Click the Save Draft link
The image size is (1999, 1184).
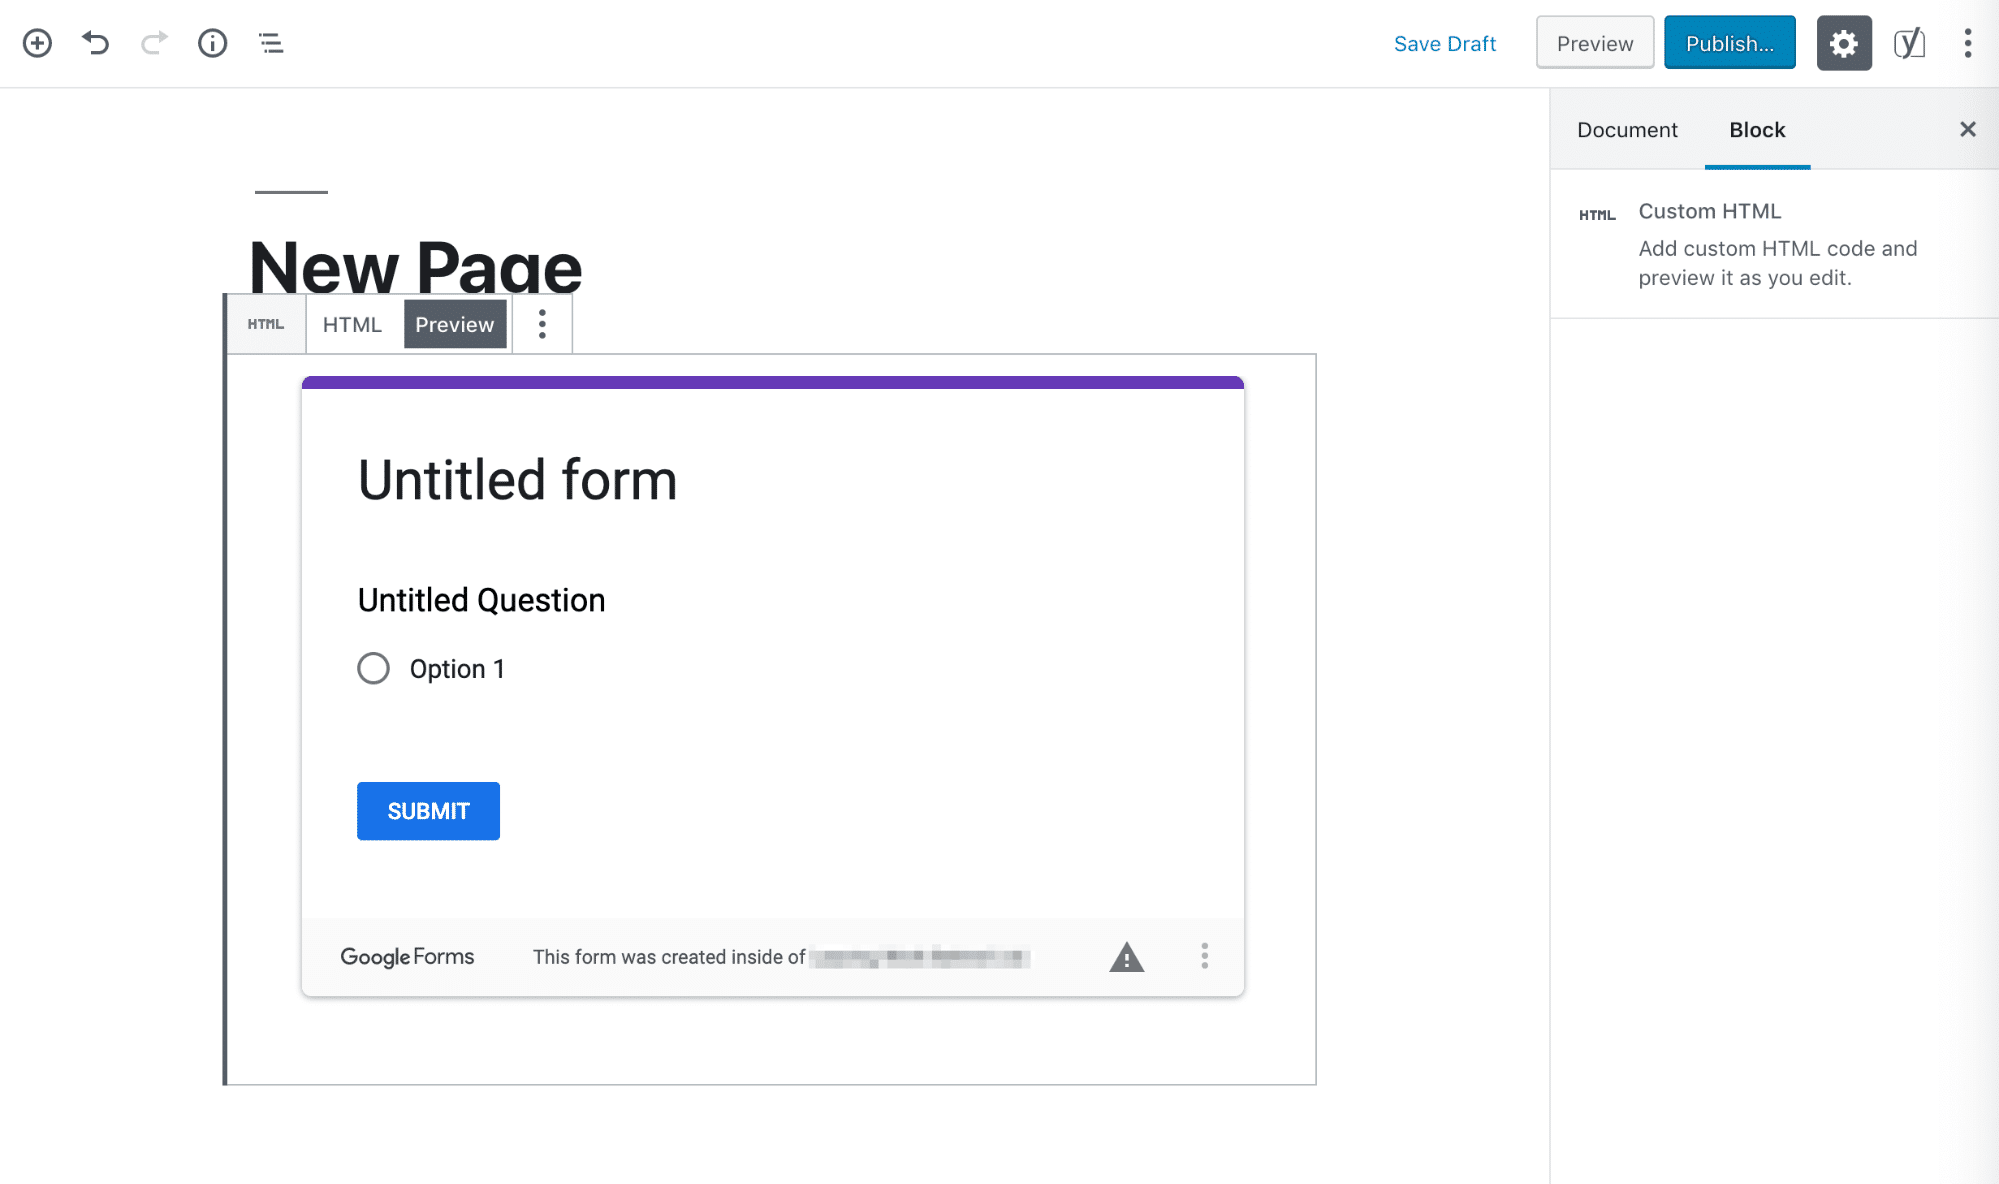point(1444,43)
